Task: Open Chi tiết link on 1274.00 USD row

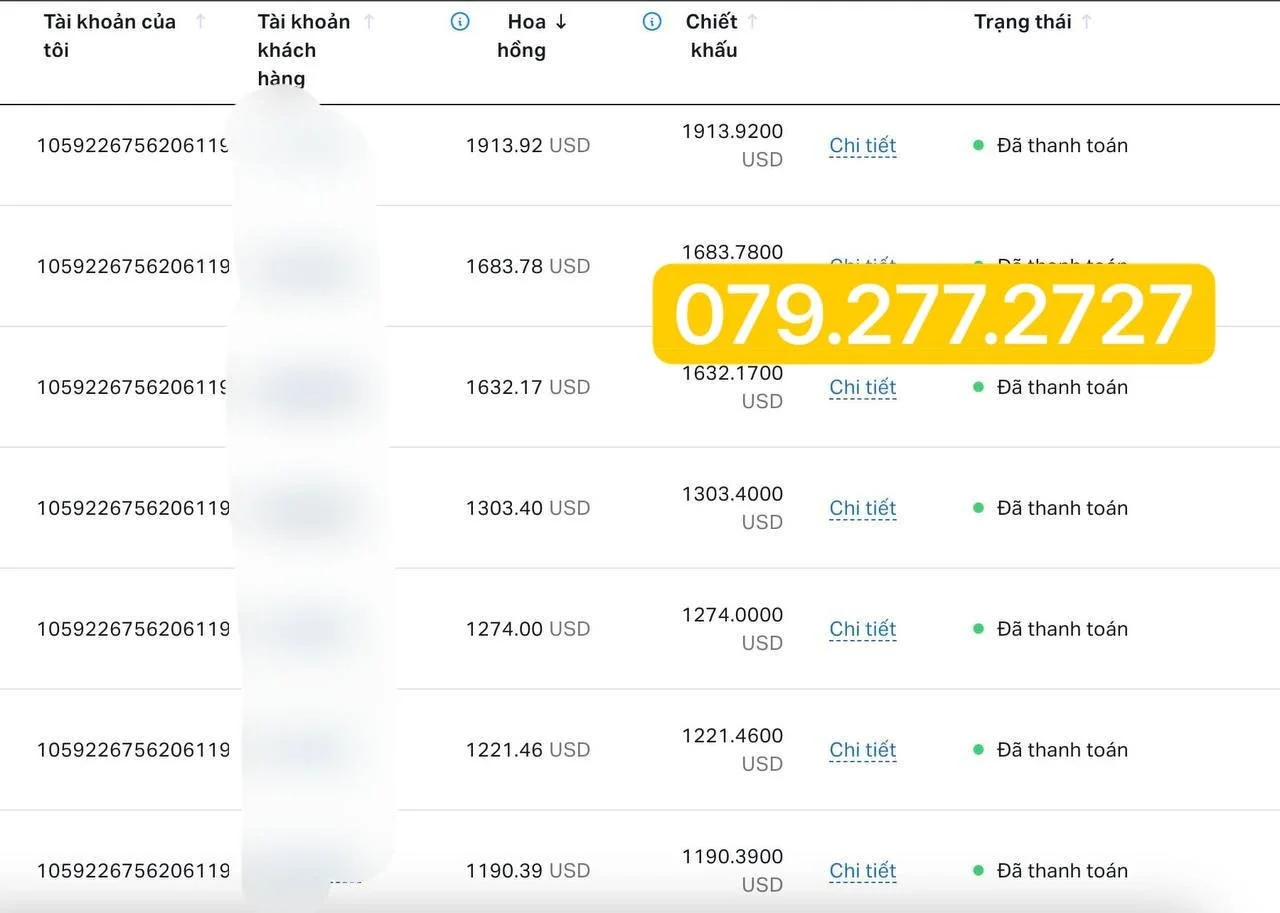Action: tap(862, 629)
